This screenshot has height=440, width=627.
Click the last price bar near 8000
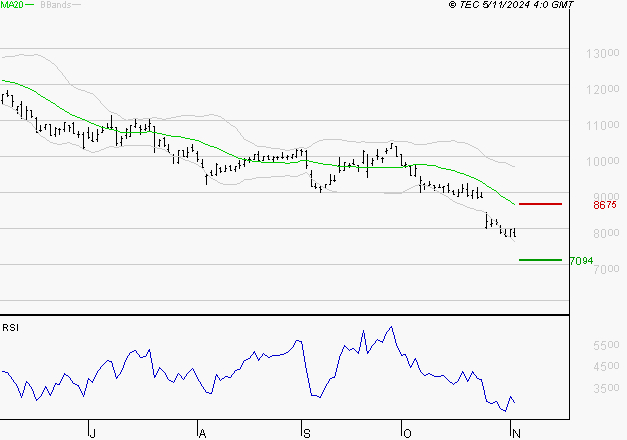514,233
